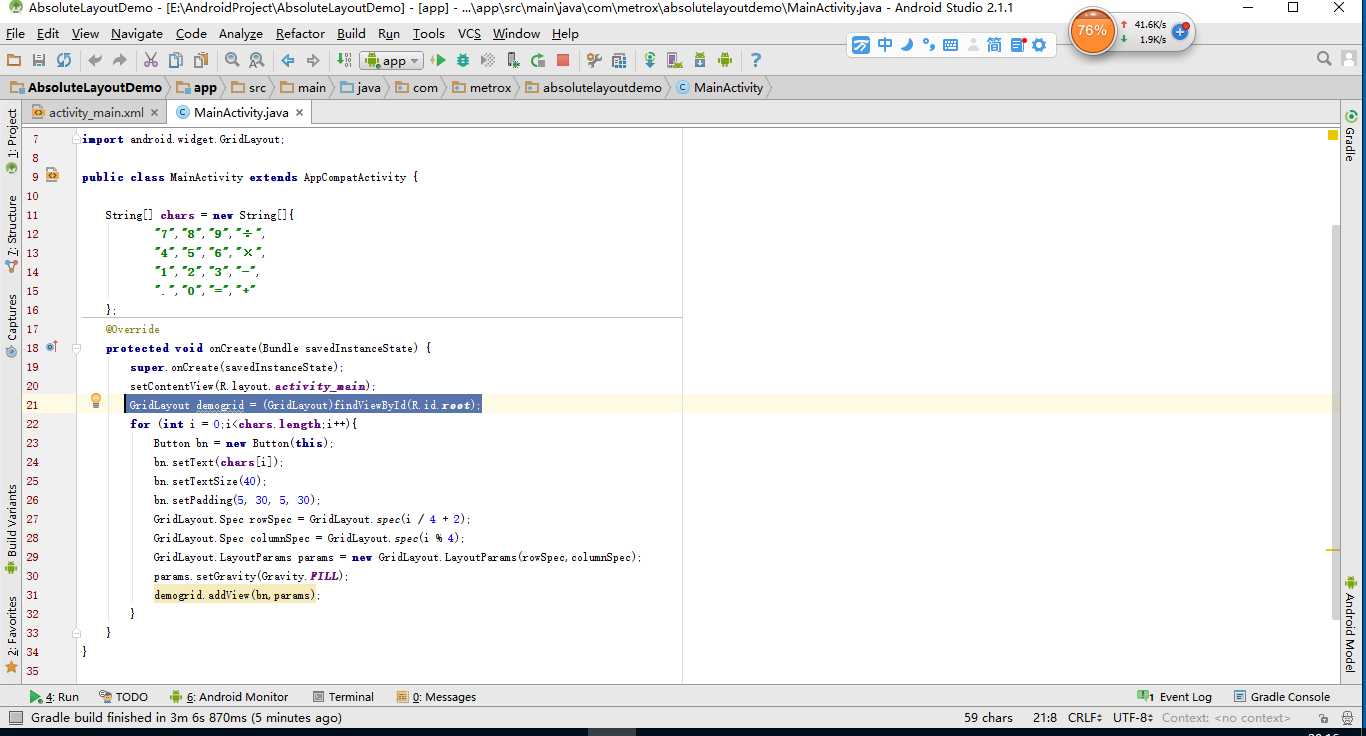Click the Copy icon in toolbar
Screen dimensions: 1366x736
tap(175, 60)
